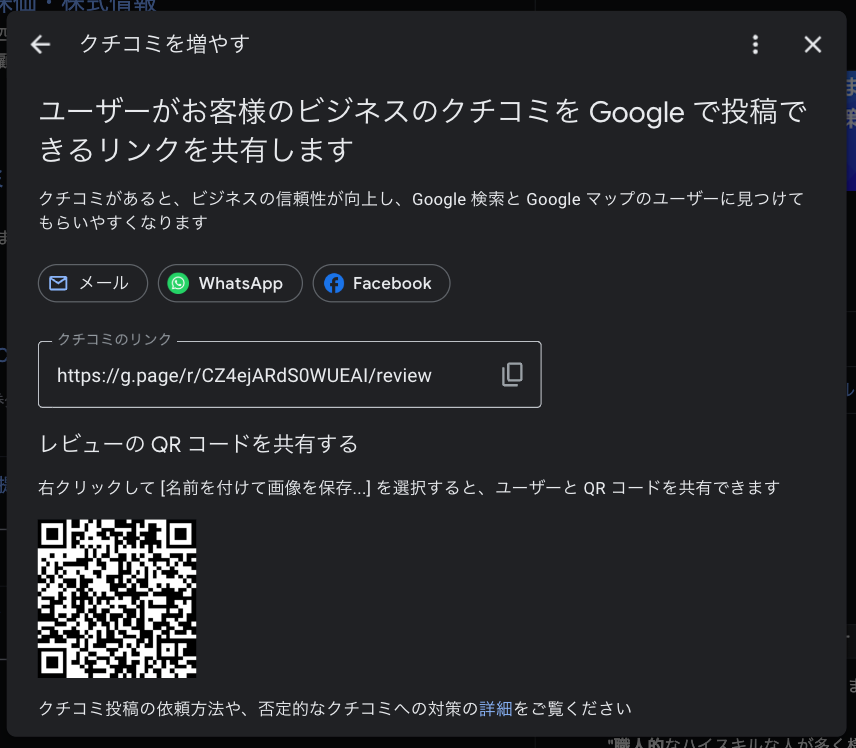Share the review link via WhatsApp
Viewport: 856px width, 748px height.
pyautogui.click(x=230, y=283)
